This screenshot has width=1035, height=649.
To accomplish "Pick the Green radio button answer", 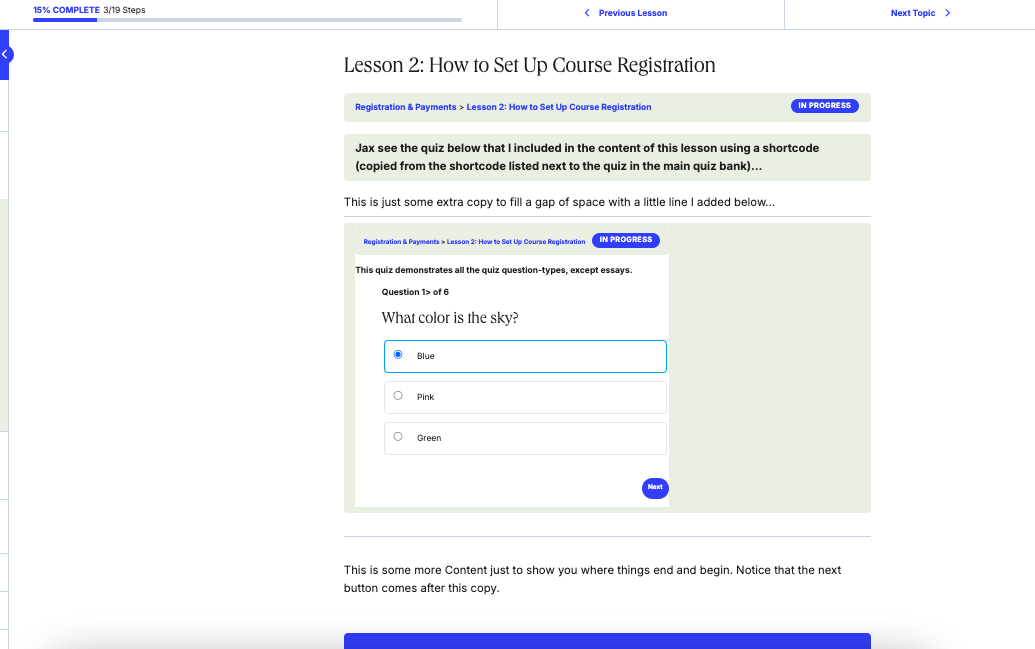I will (398, 437).
